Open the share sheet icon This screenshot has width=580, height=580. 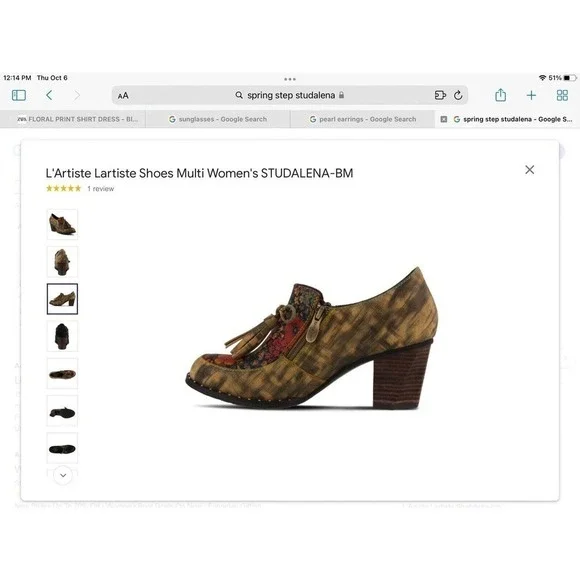[x=500, y=95]
